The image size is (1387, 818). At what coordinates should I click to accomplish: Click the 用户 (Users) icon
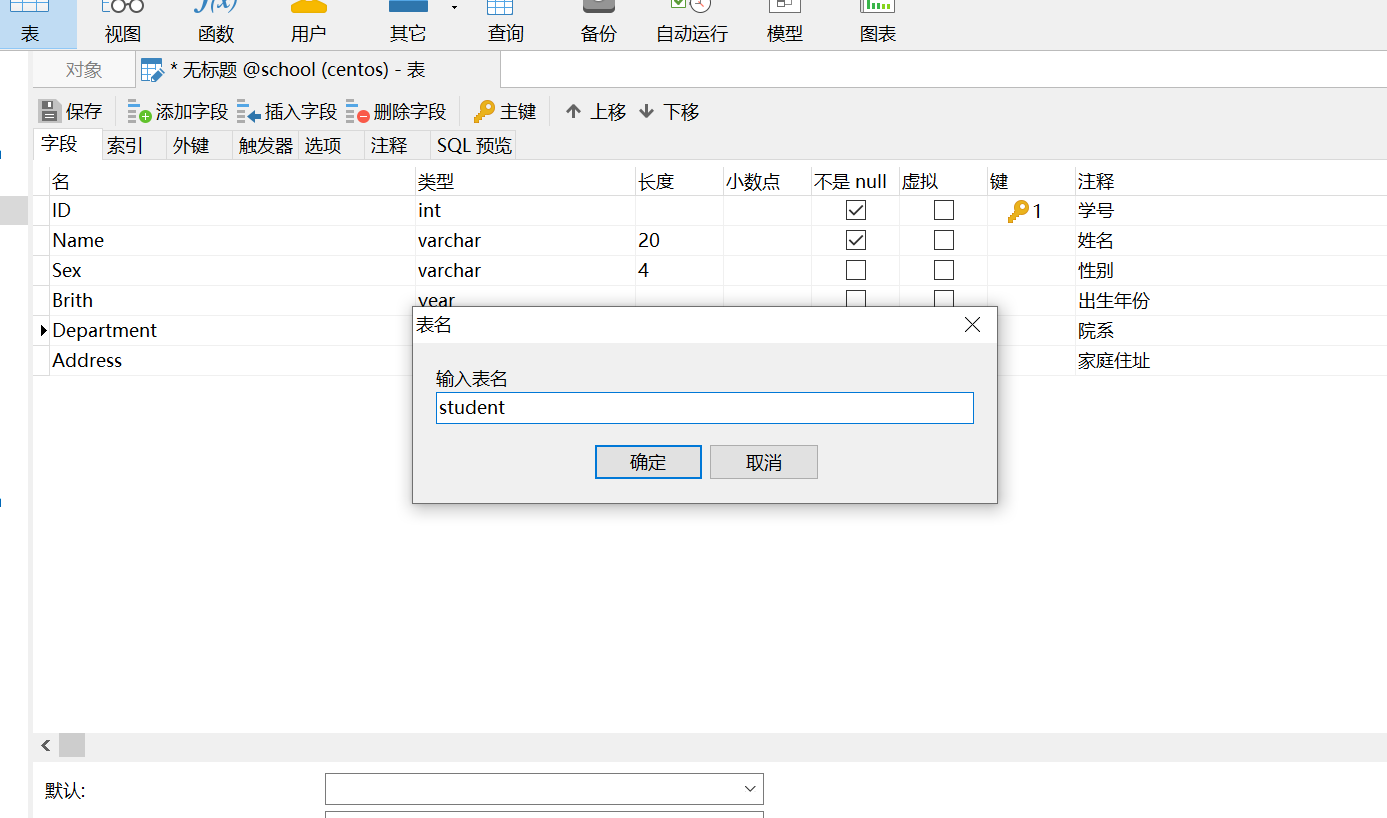pos(308,22)
